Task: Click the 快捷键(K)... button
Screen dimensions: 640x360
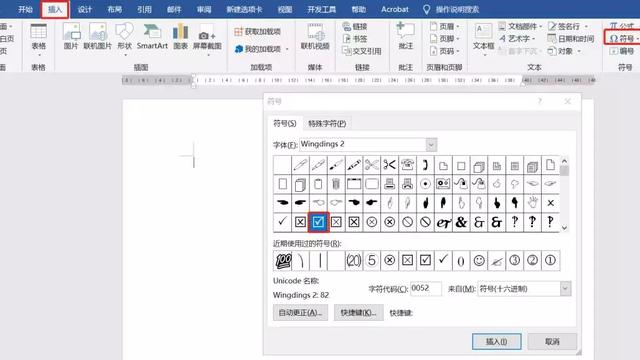Action: 358,313
